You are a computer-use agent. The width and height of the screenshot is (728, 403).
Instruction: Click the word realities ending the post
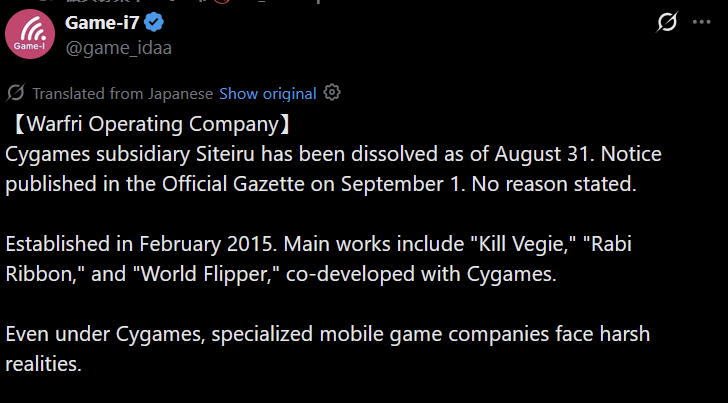(x=43, y=364)
